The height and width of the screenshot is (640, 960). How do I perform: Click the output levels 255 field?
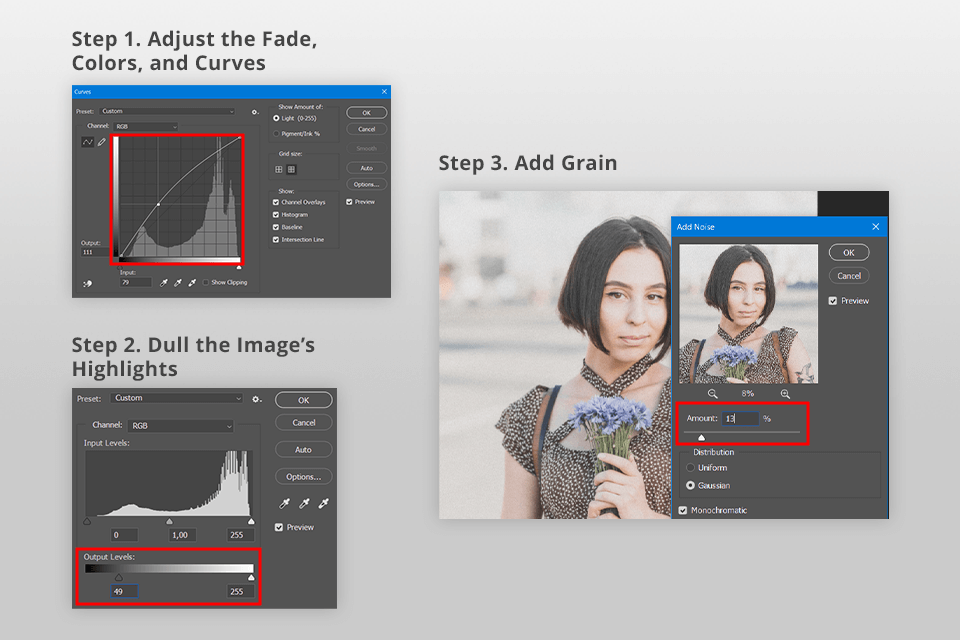pyautogui.click(x=239, y=592)
